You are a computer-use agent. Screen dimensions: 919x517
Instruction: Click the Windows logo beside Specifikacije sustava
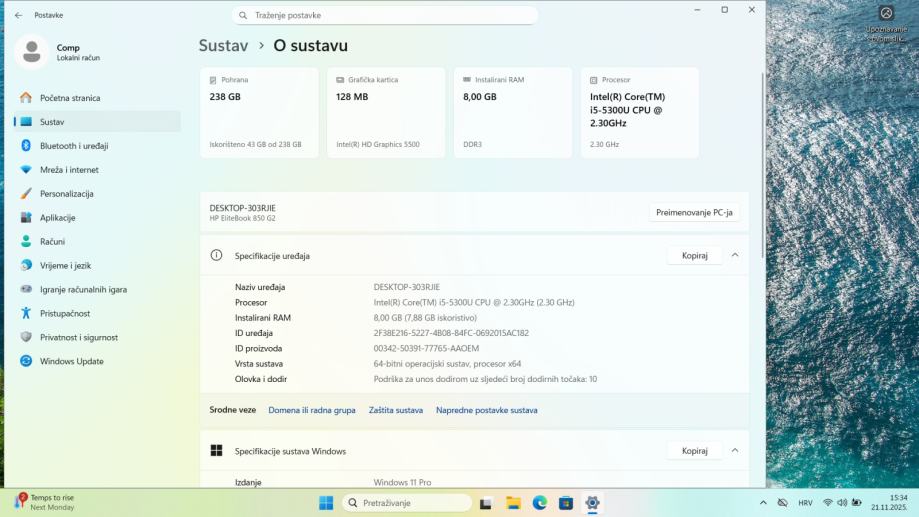click(216, 451)
